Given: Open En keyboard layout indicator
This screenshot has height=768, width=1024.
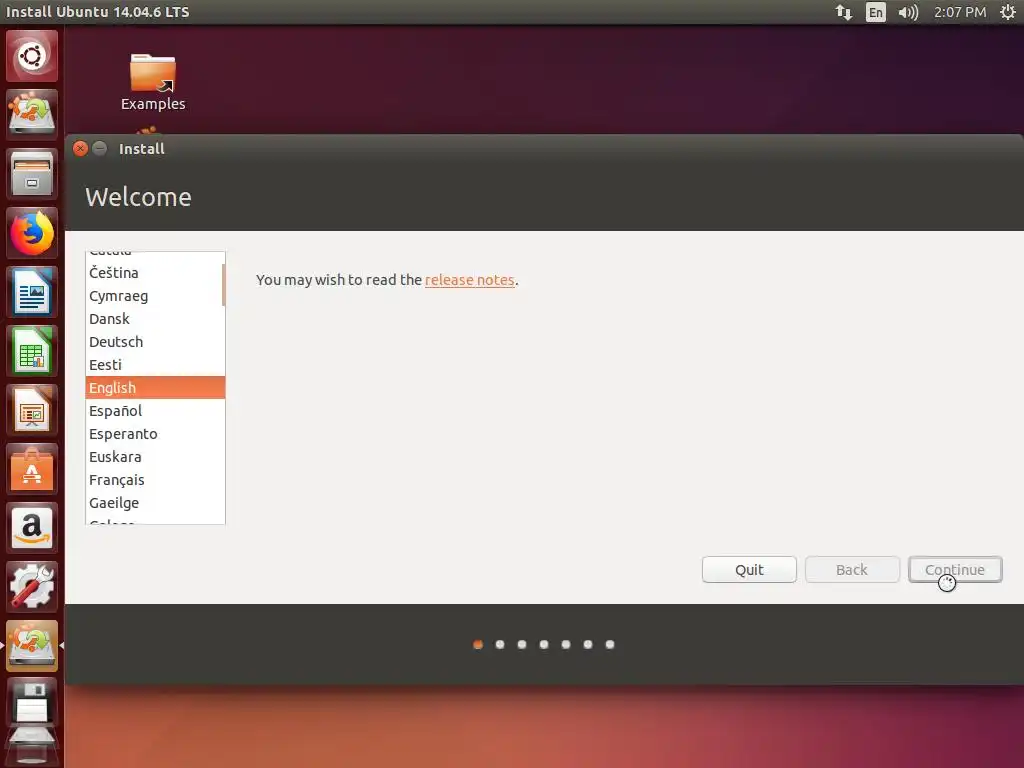Looking at the screenshot, I should (876, 12).
